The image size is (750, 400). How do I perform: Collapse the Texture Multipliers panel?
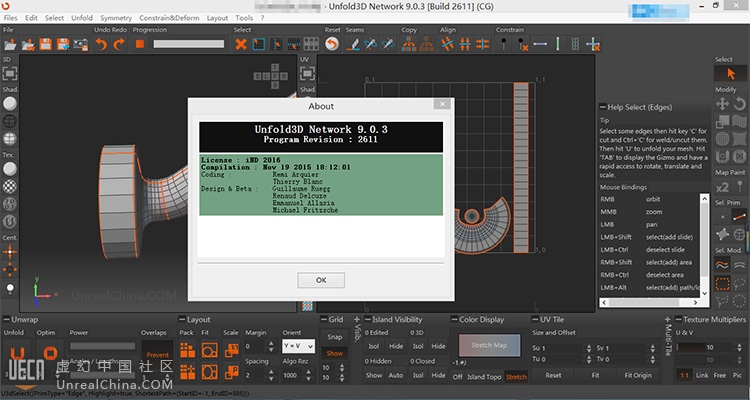[678, 319]
